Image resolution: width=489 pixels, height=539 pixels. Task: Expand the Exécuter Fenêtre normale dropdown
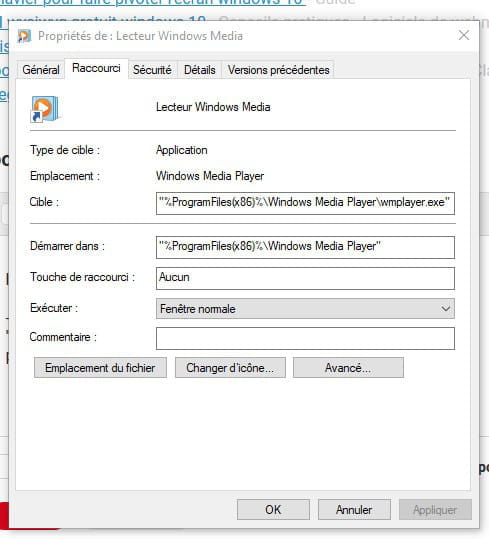tap(305, 309)
